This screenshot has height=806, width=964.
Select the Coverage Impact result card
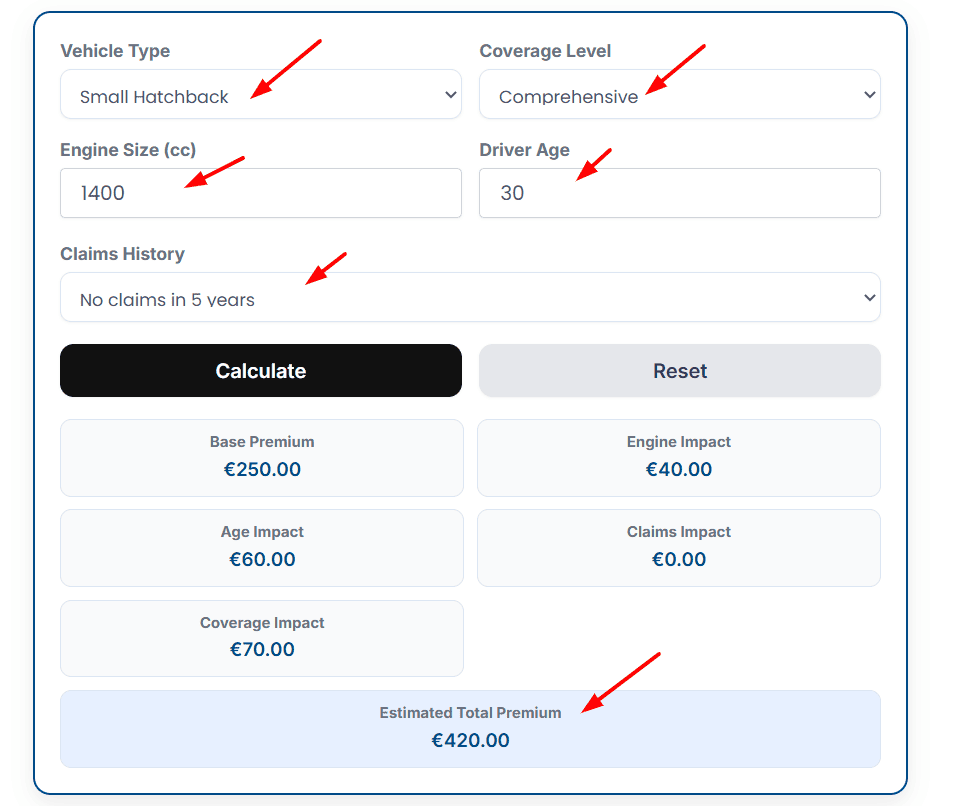pyautogui.click(x=261, y=637)
